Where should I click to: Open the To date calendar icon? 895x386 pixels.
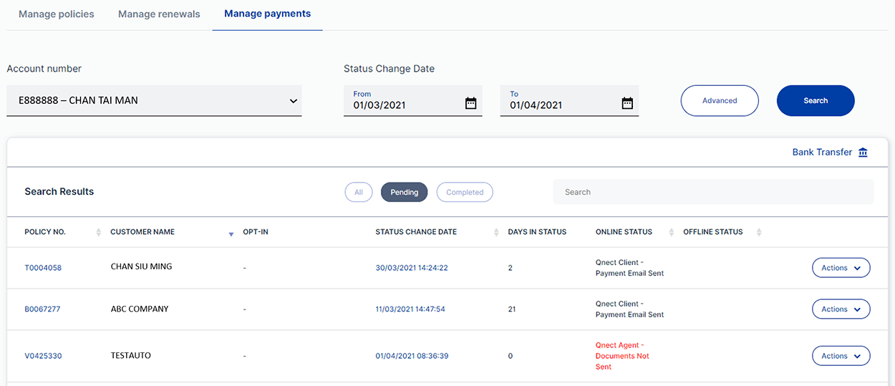pyautogui.click(x=627, y=103)
